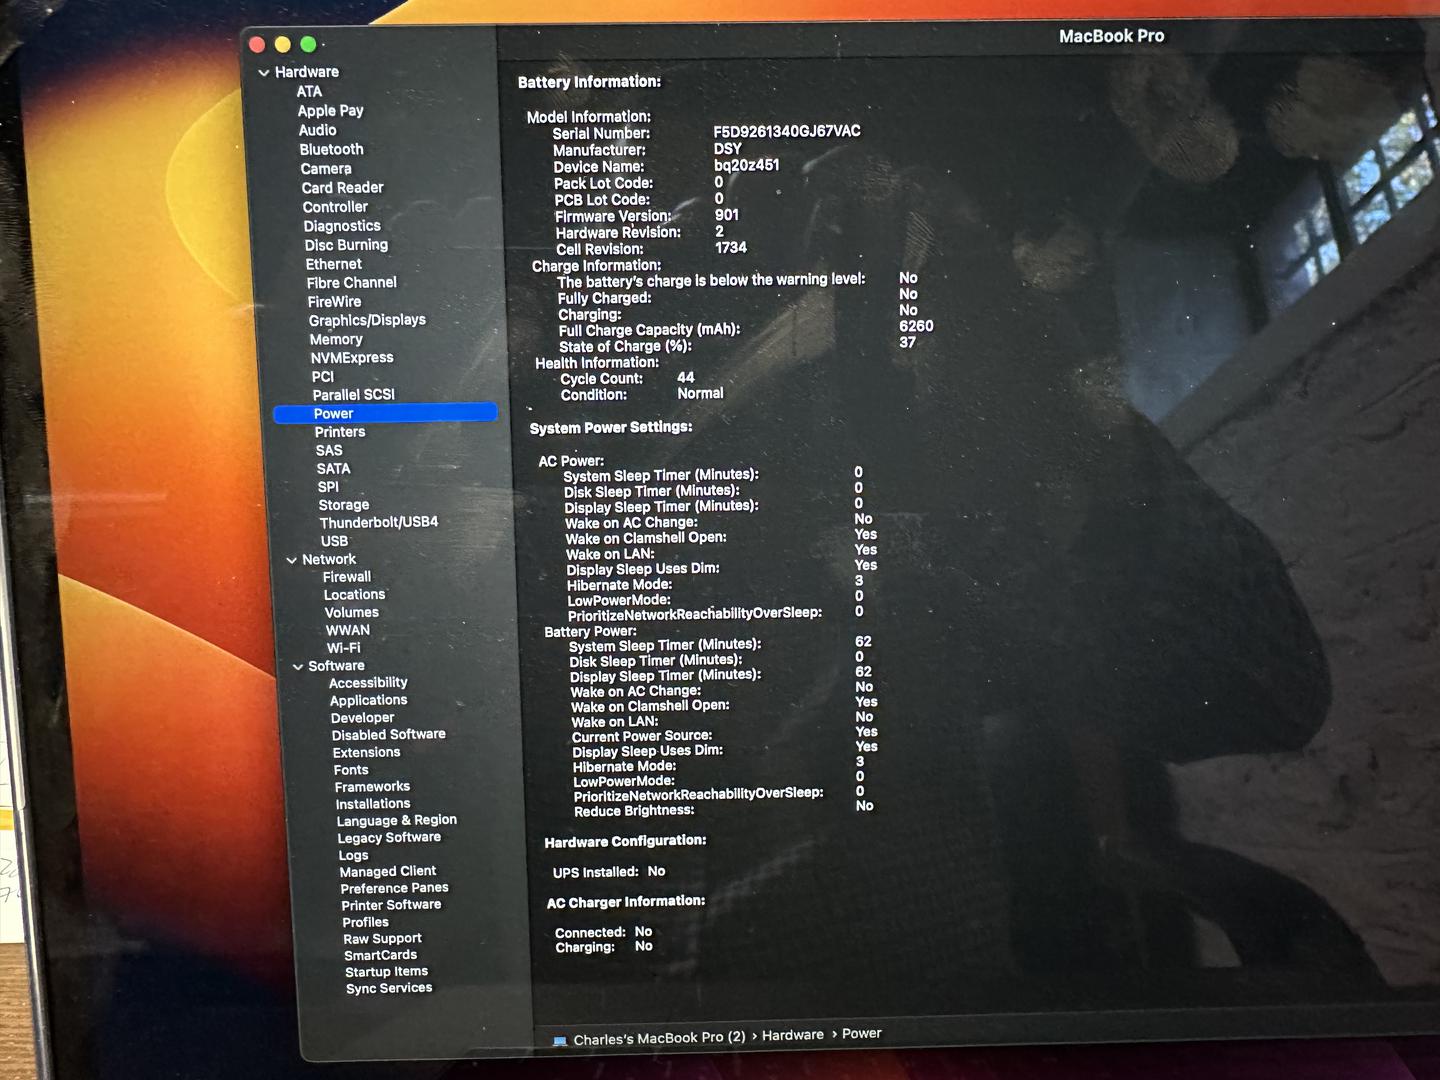Select Memory in the sidebar
The image size is (1440, 1080).
click(336, 340)
